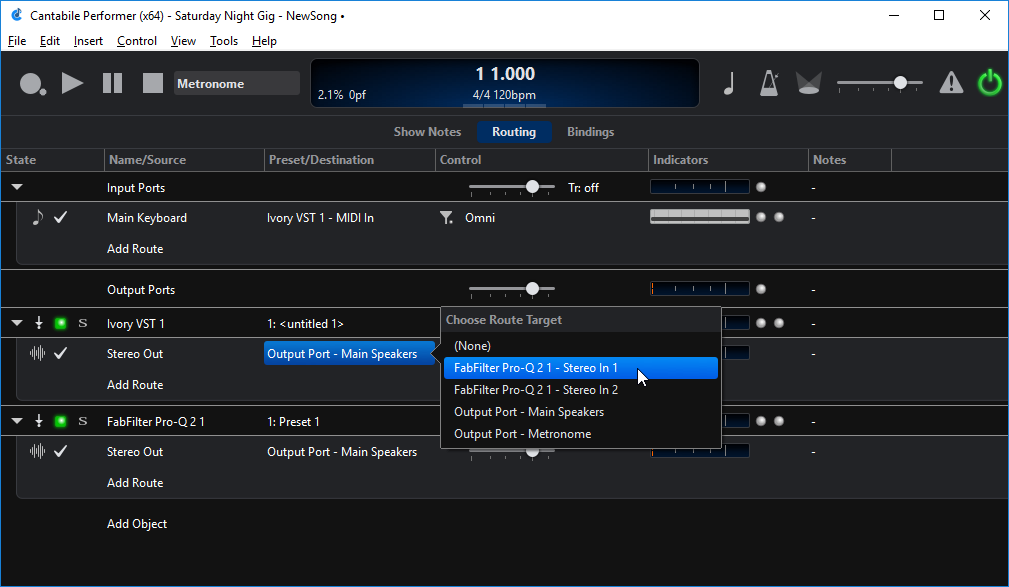Click the Omni channel setting
This screenshot has height=587, width=1009.
click(480, 218)
